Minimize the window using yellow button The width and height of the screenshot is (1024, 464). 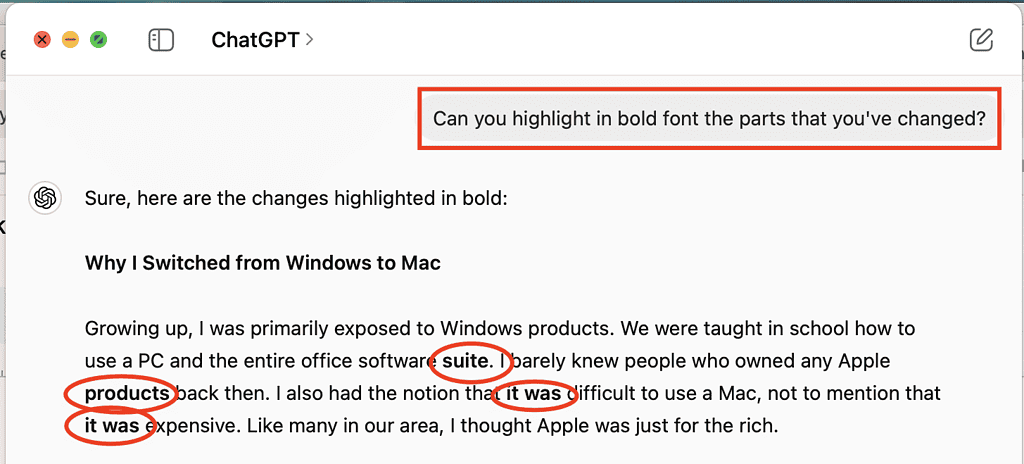click(70, 40)
